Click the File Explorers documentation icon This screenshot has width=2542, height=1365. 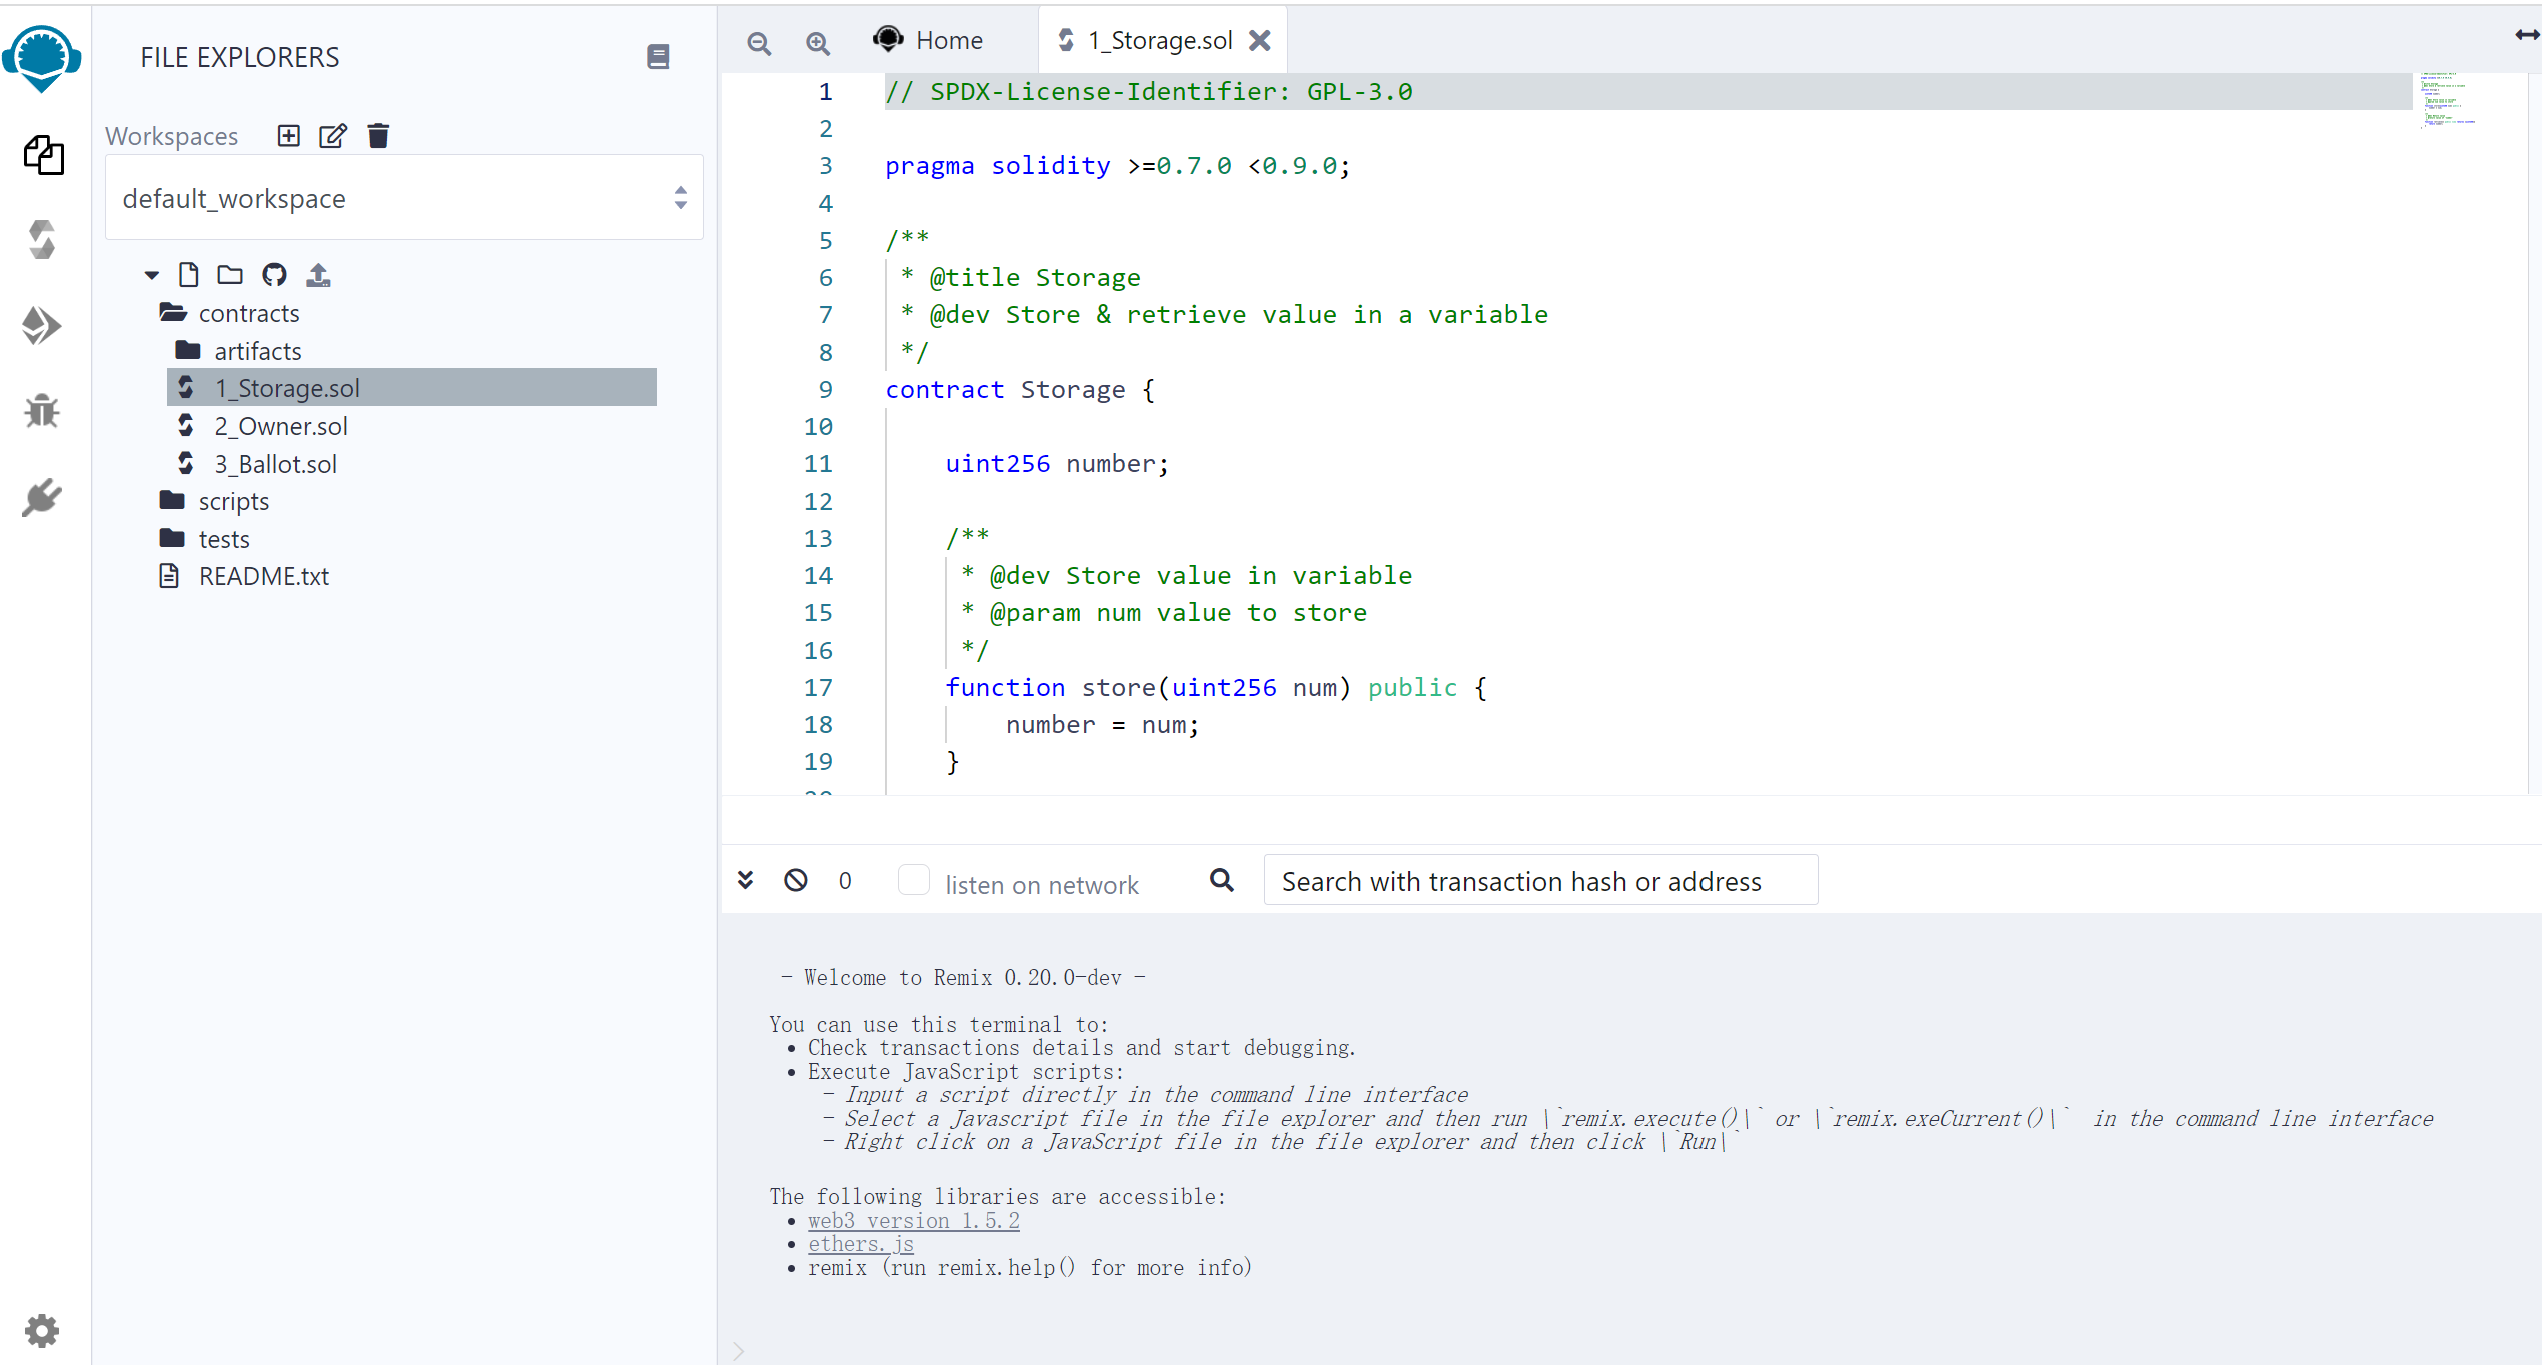point(658,57)
